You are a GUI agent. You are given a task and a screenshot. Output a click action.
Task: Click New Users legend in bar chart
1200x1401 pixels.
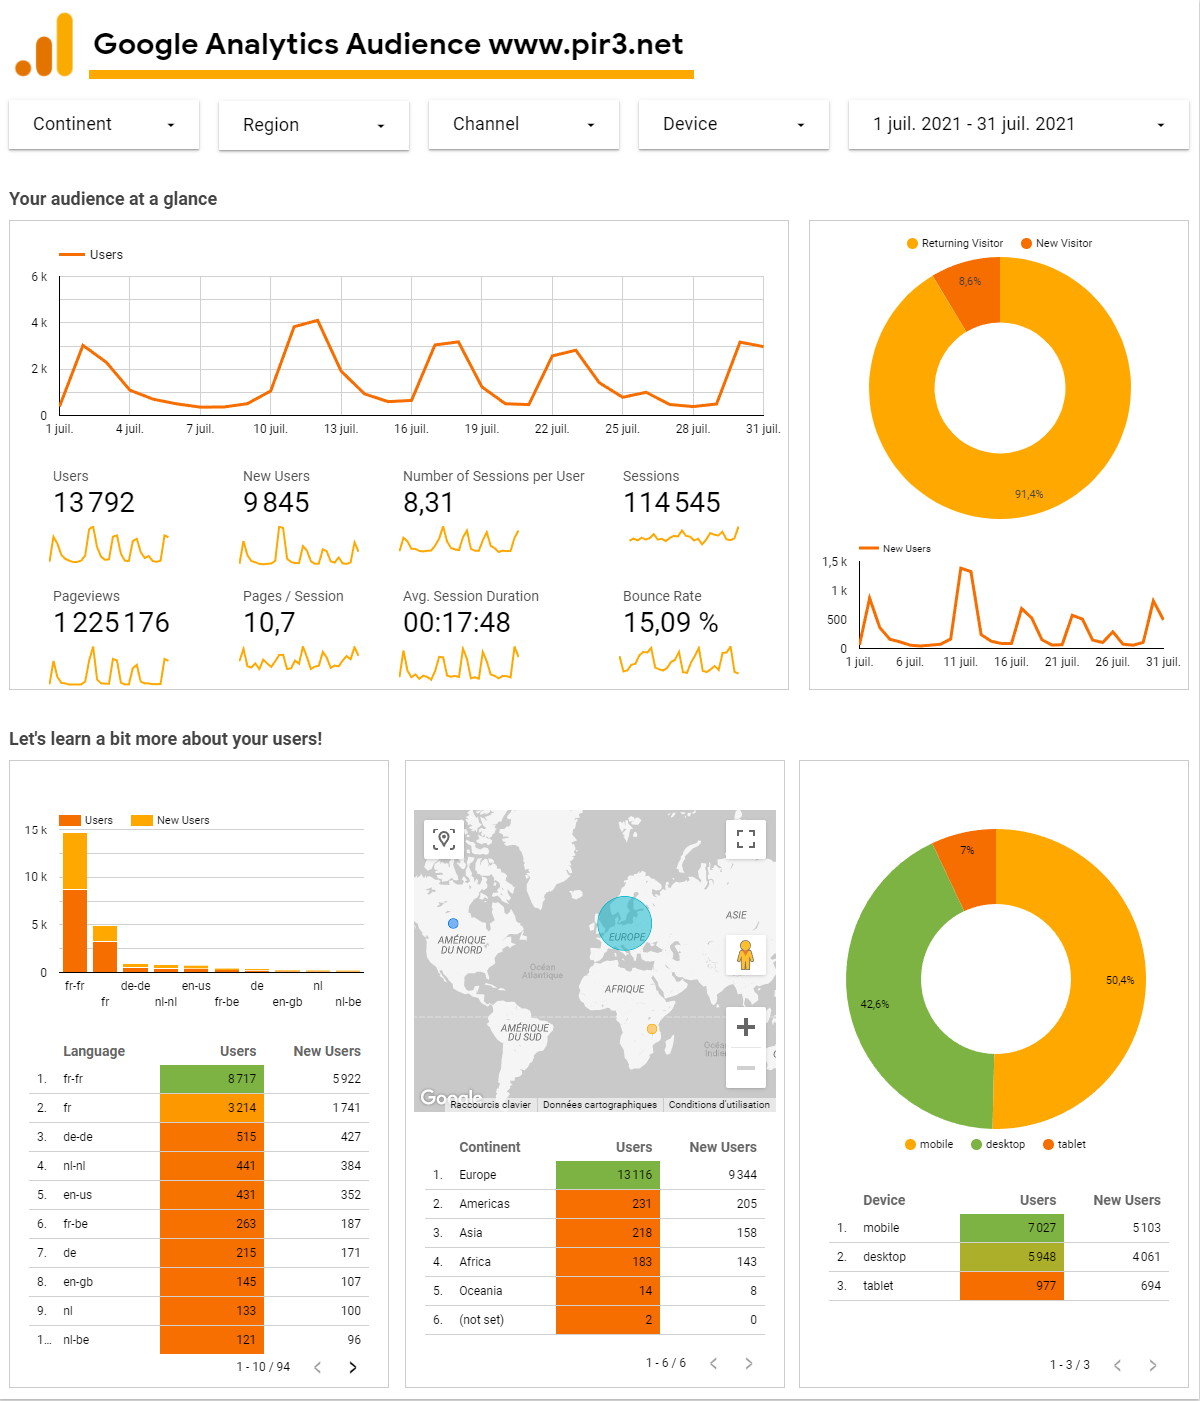[x=170, y=820]
